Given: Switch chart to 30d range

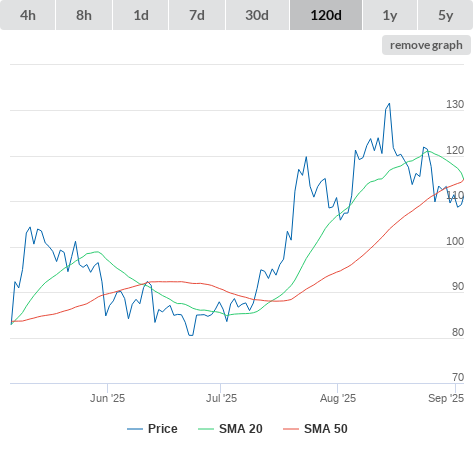Looking at the screenshot, I should pyautogui.click(x=257, y=15).
